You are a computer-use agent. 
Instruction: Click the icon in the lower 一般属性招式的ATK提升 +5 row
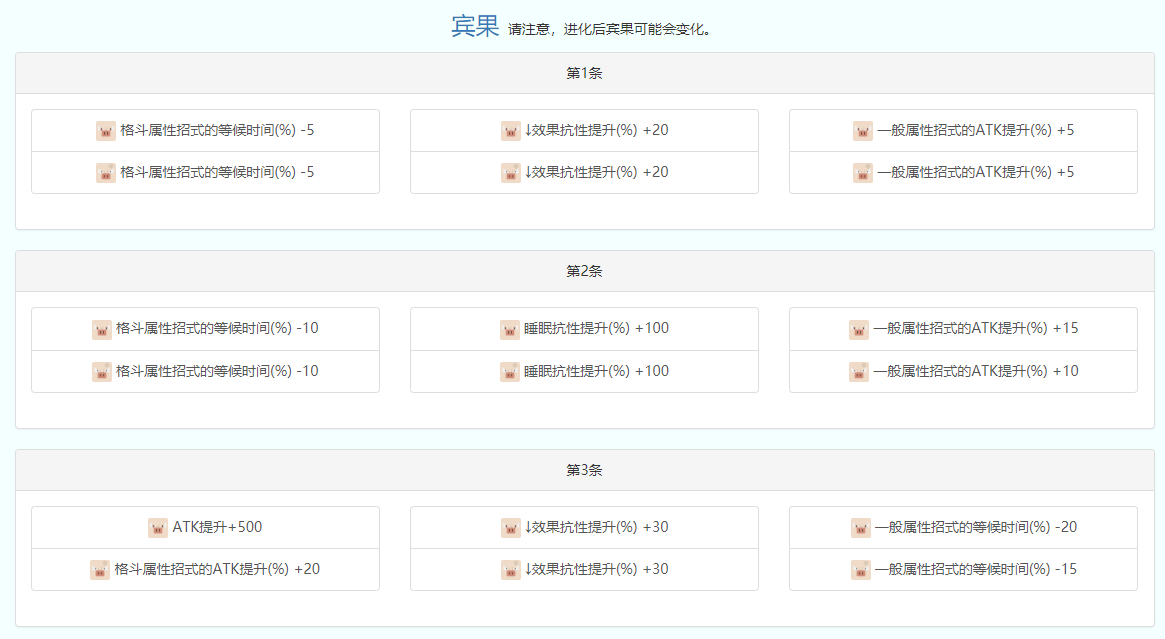863,172
